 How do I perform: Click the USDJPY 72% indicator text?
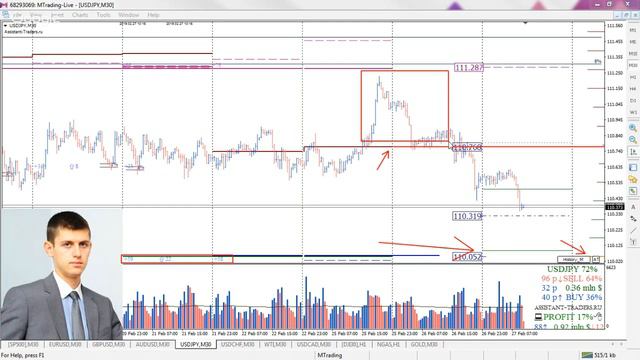click(572, 269)
